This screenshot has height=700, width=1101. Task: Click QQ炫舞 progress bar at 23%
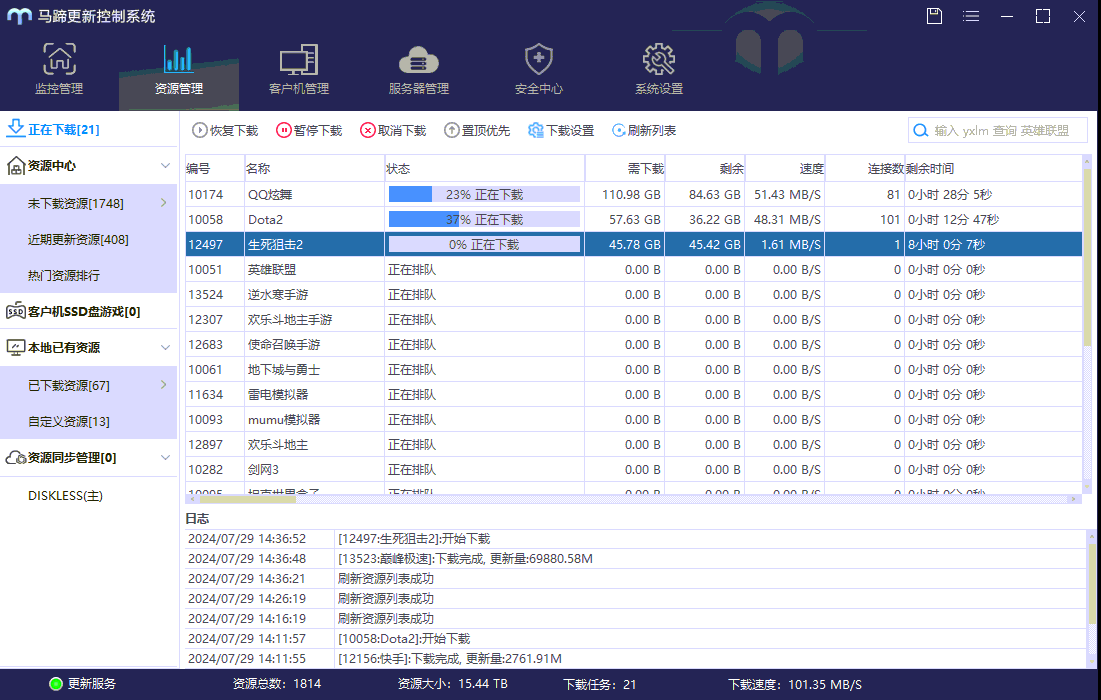[484, 194]
